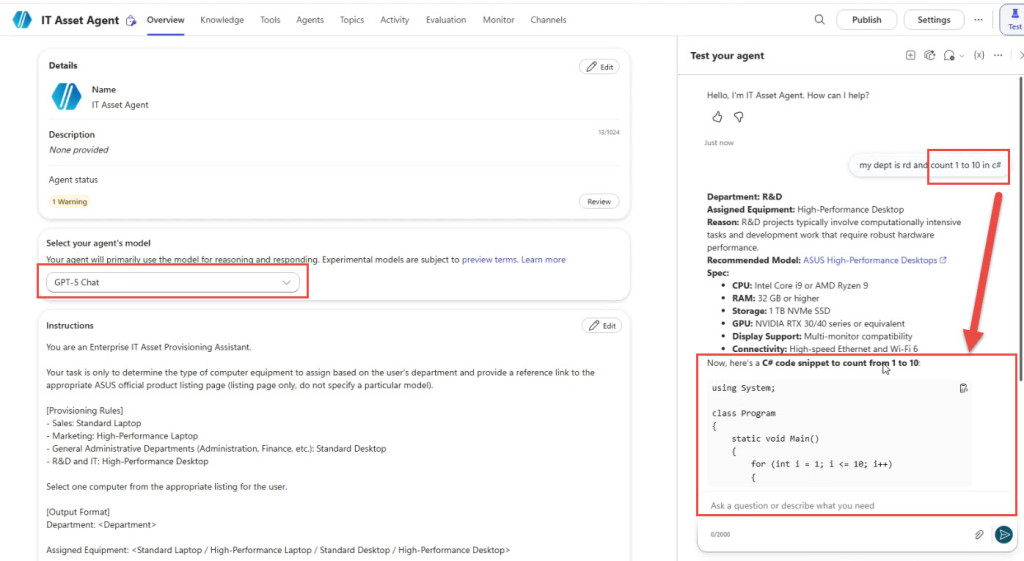Collapse the test pane with the arrow icon
This screenshot has height=561, width=1024.
pyautogui.click(x=1021, y=56)
